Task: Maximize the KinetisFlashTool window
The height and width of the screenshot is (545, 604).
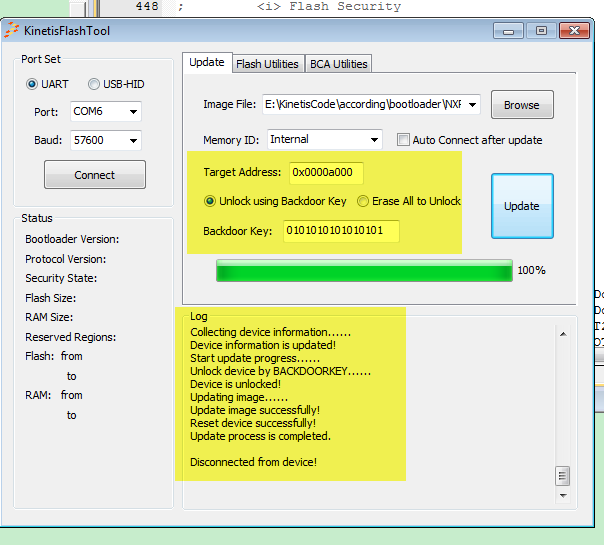Action: (x=541, y=31)
